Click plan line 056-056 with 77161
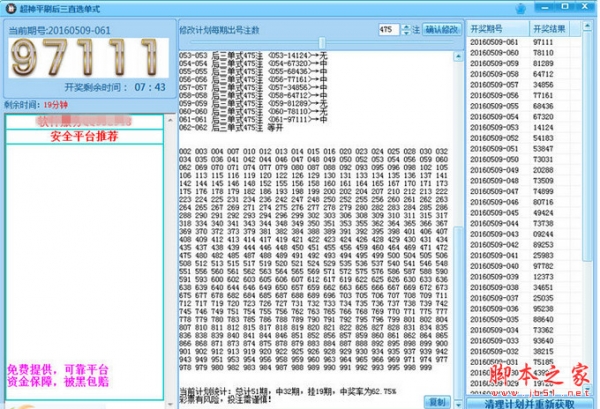The width and height of the screenshot is (600, 409). [x=253, y=80]
